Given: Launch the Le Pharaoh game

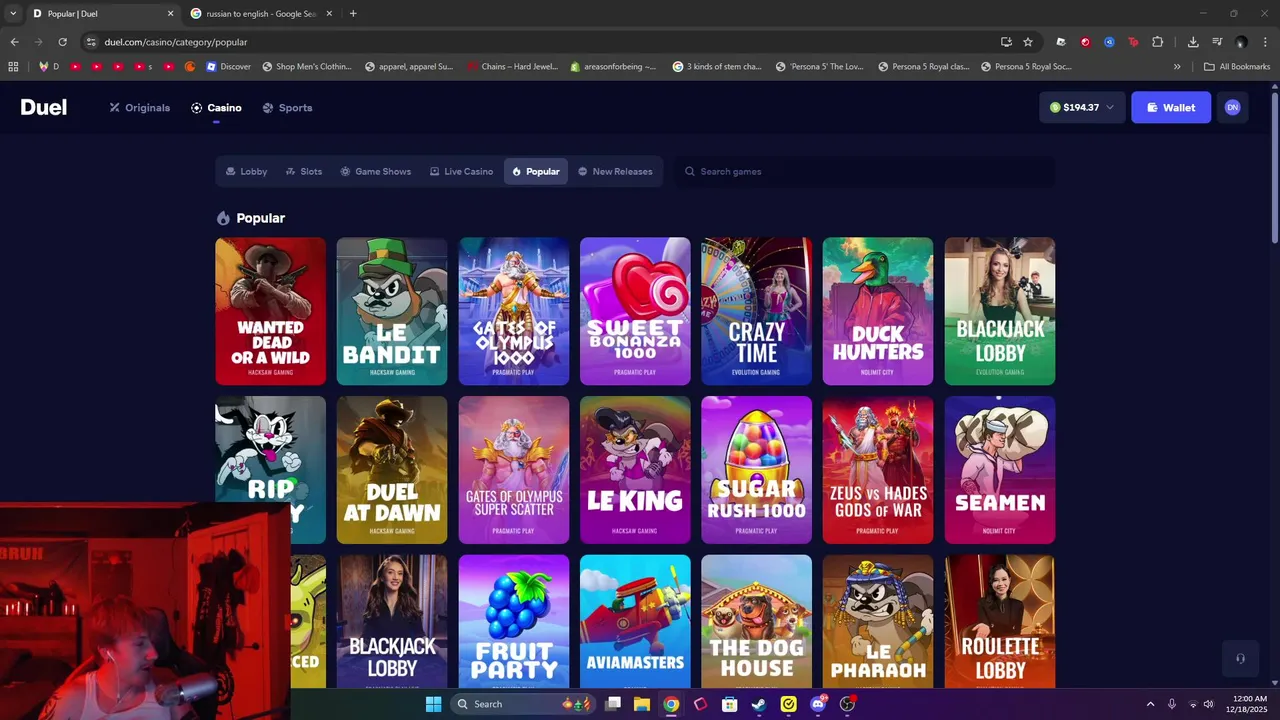Looking at the screenshot, I should click(878, 621).
